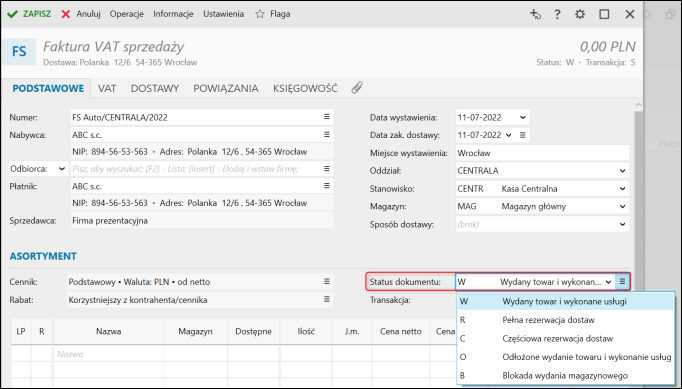The image size is (682, 389).
Task: Open the list menu beside Nabywca field
Action: (x=327, y=134)
